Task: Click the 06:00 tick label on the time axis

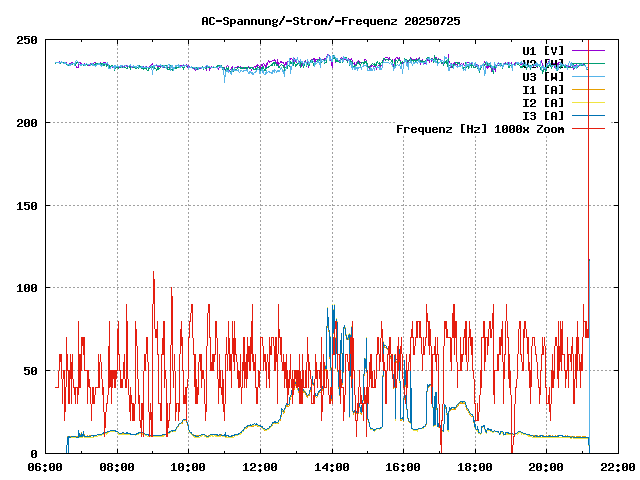Action: [46, 467]
